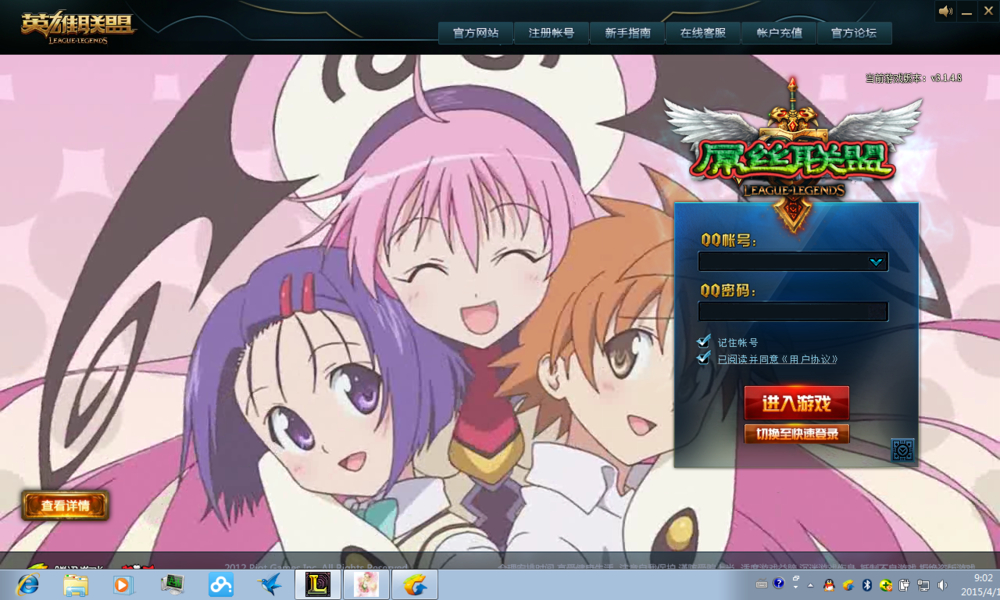Show hidden tray icons arrow
Image resolution: width=1000 pixels, height=600 pixels.
tap(811, 585)
